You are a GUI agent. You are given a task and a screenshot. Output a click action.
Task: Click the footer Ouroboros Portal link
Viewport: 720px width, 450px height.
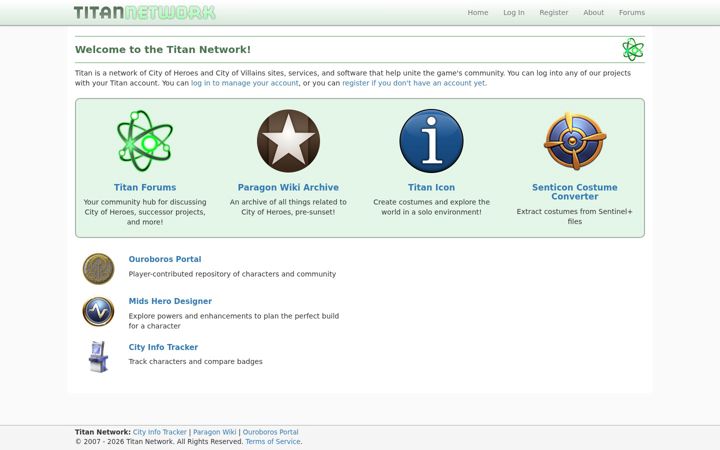[270, 432]
